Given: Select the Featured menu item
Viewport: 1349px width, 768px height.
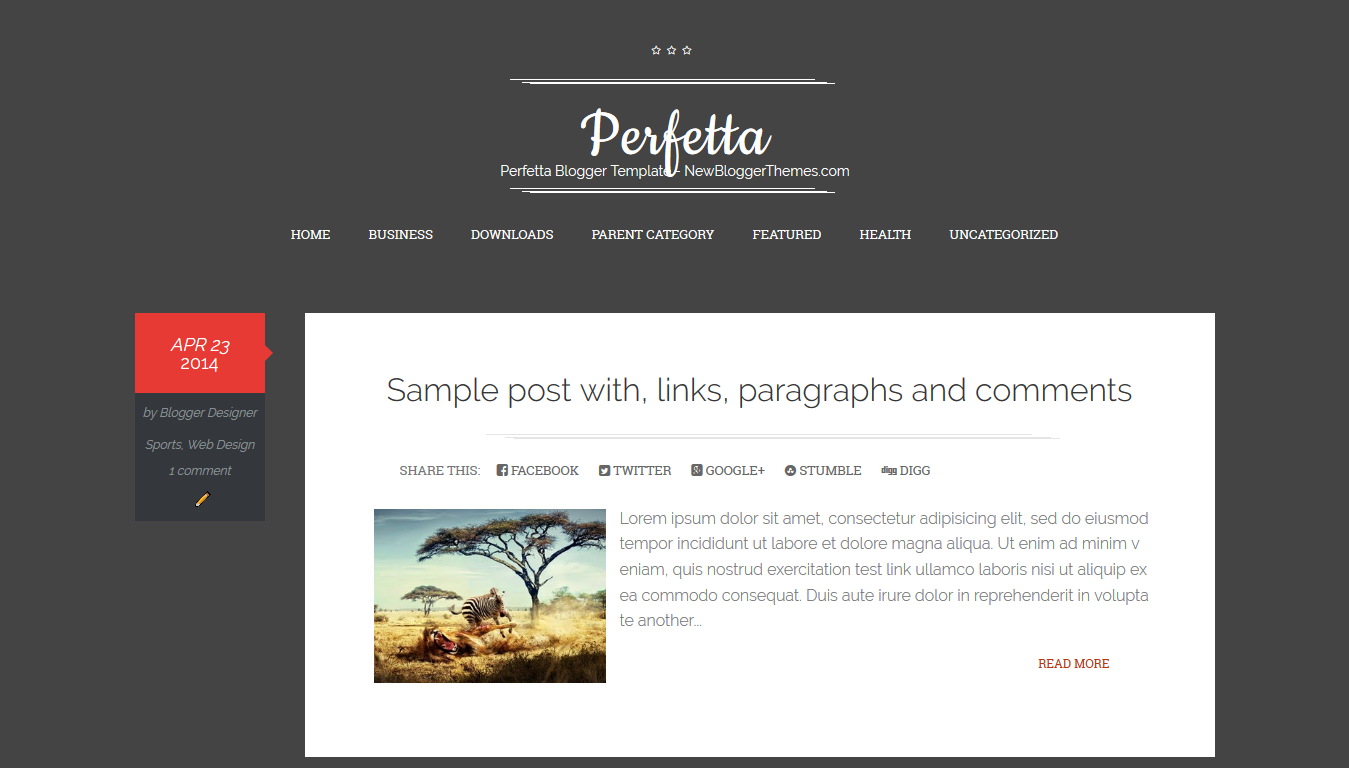Looking at the screenshot, I should point(787,235).
